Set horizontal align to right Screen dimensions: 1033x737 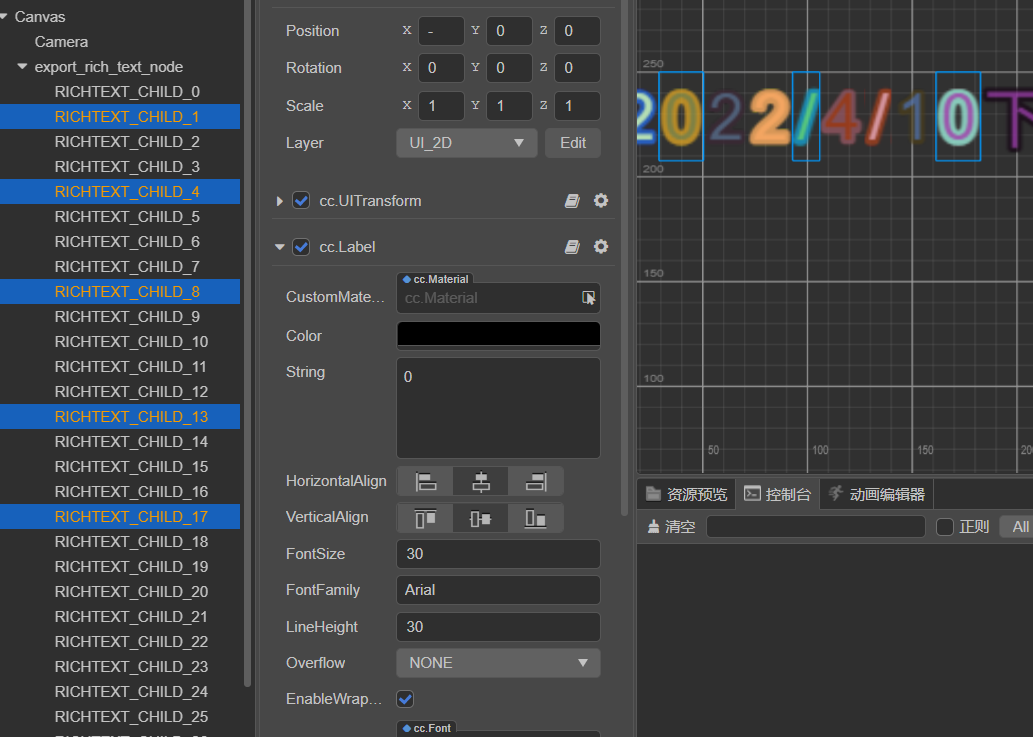[x=536, y=482]
